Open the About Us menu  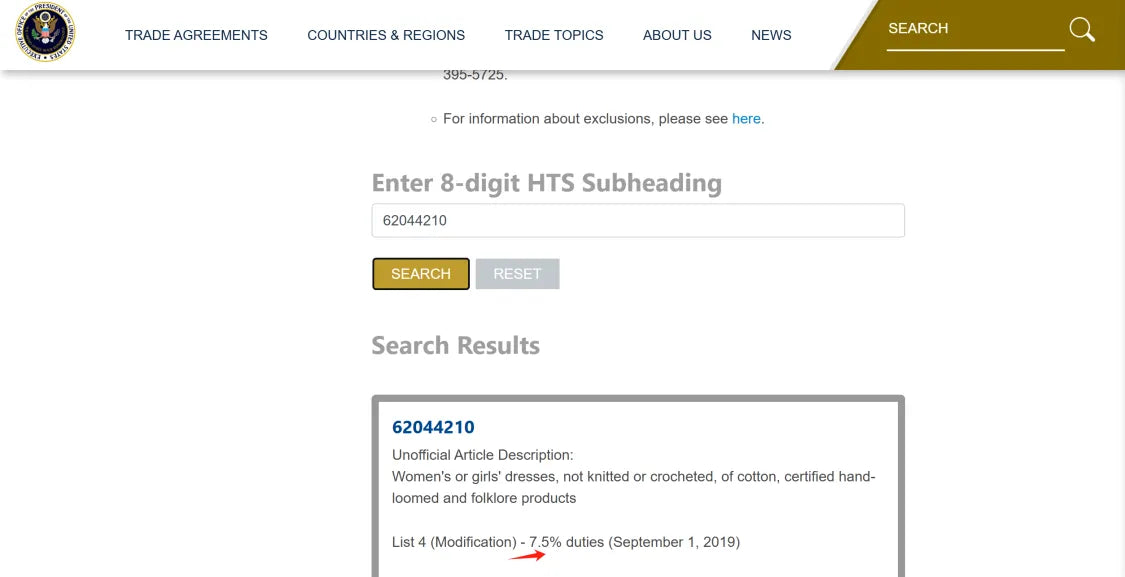[677, 35]
